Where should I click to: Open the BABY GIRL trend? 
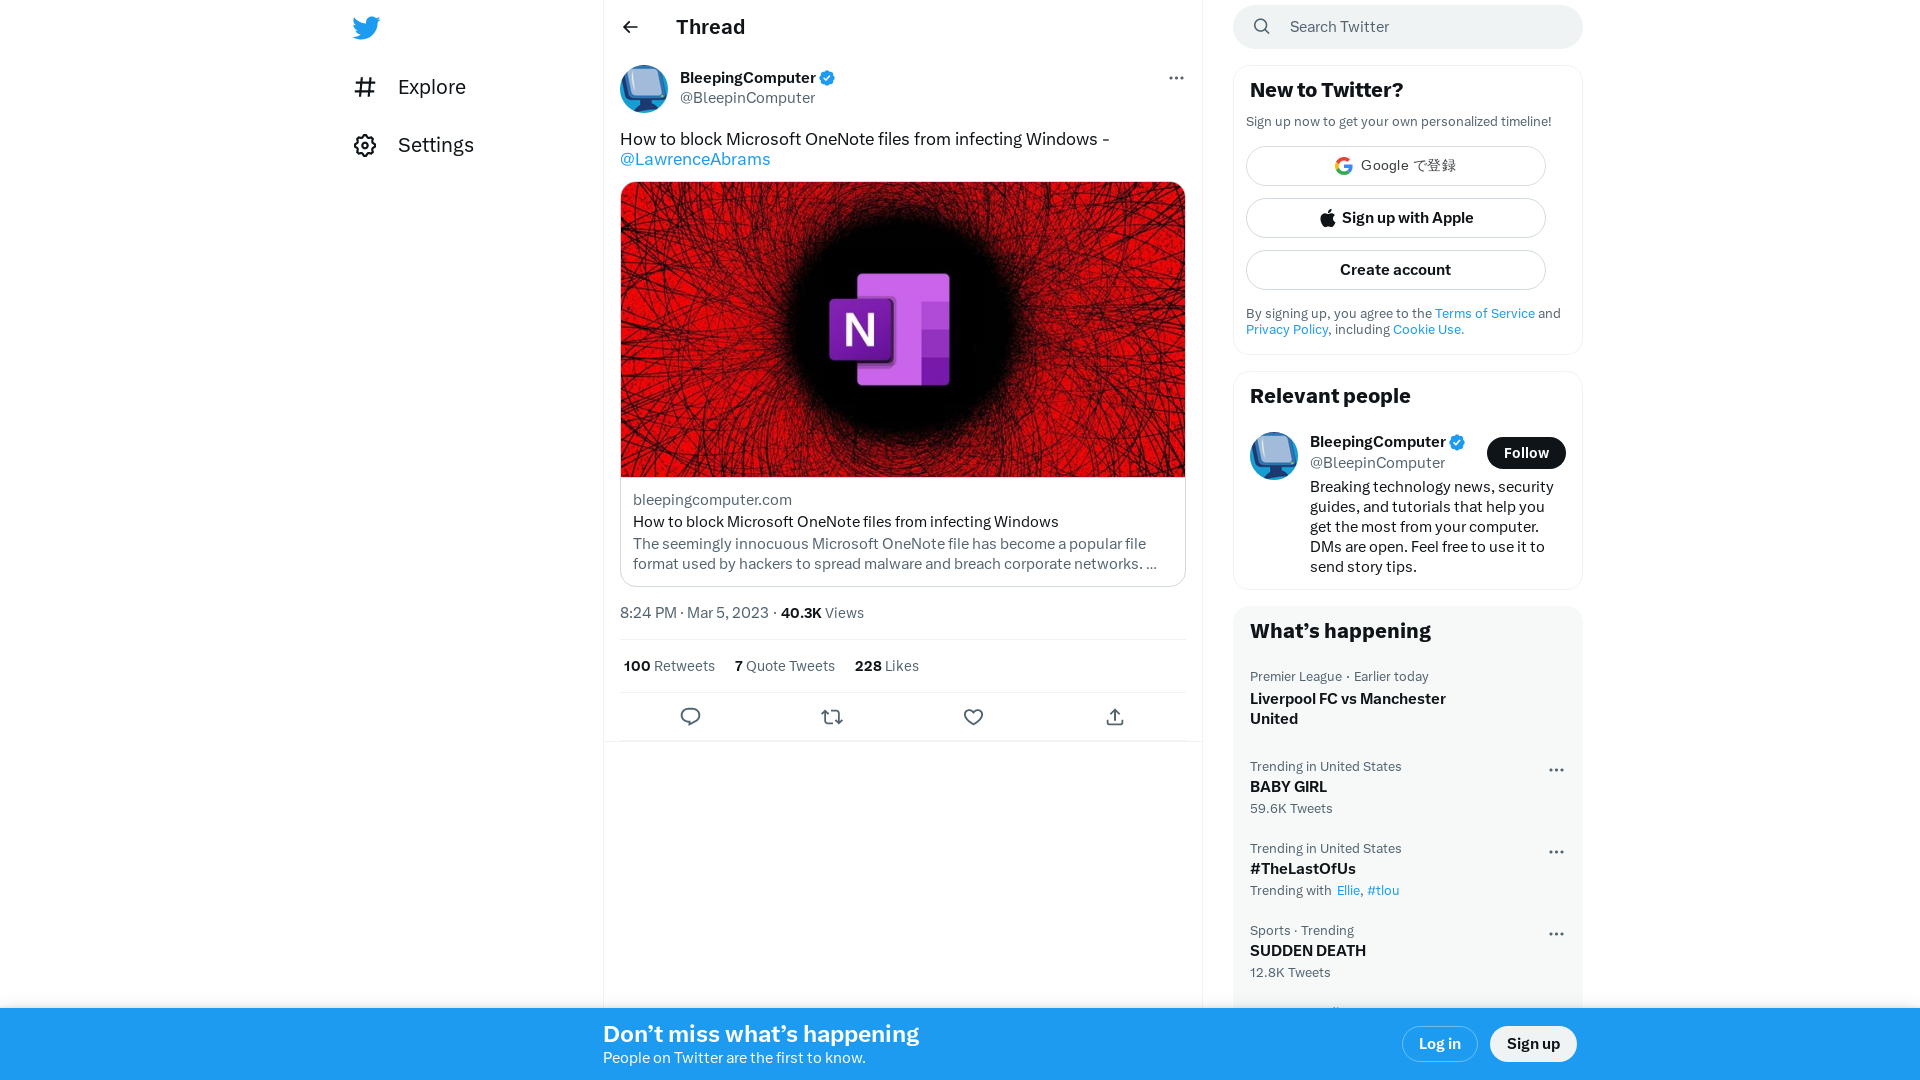click(x=1408, y=787)
